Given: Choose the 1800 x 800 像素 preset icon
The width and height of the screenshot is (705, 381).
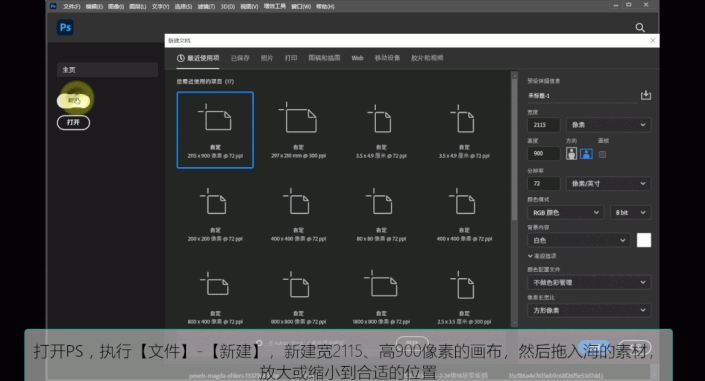Looking at the screenshot, I should click(381, 284).
